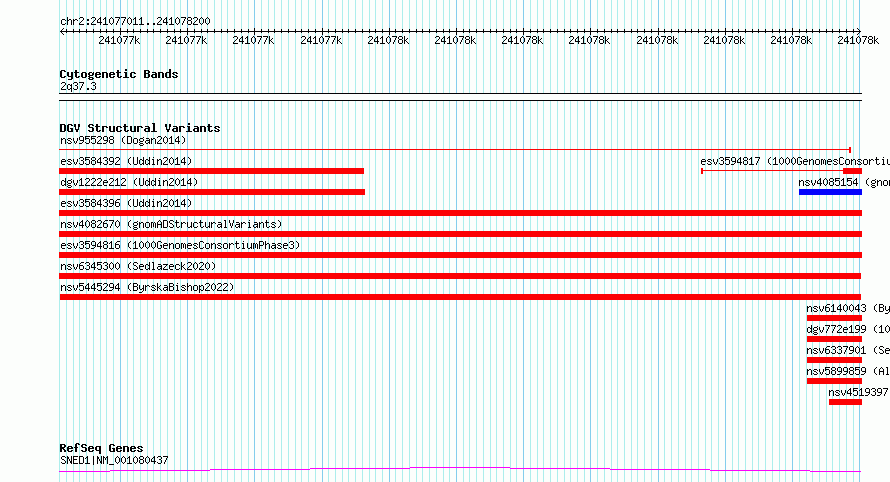
Task: Select the thin red nsv955298 variant line
Action: [455, 150]
